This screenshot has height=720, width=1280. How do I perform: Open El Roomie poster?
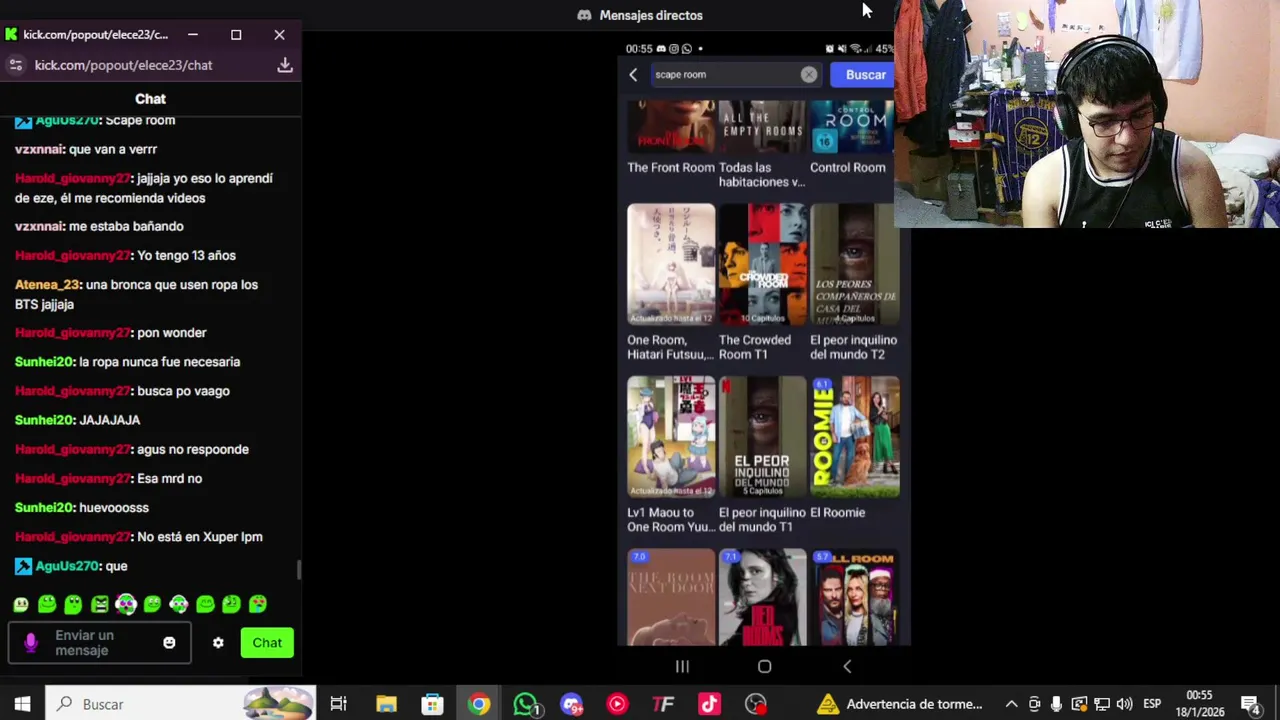[x=855, y=437]
